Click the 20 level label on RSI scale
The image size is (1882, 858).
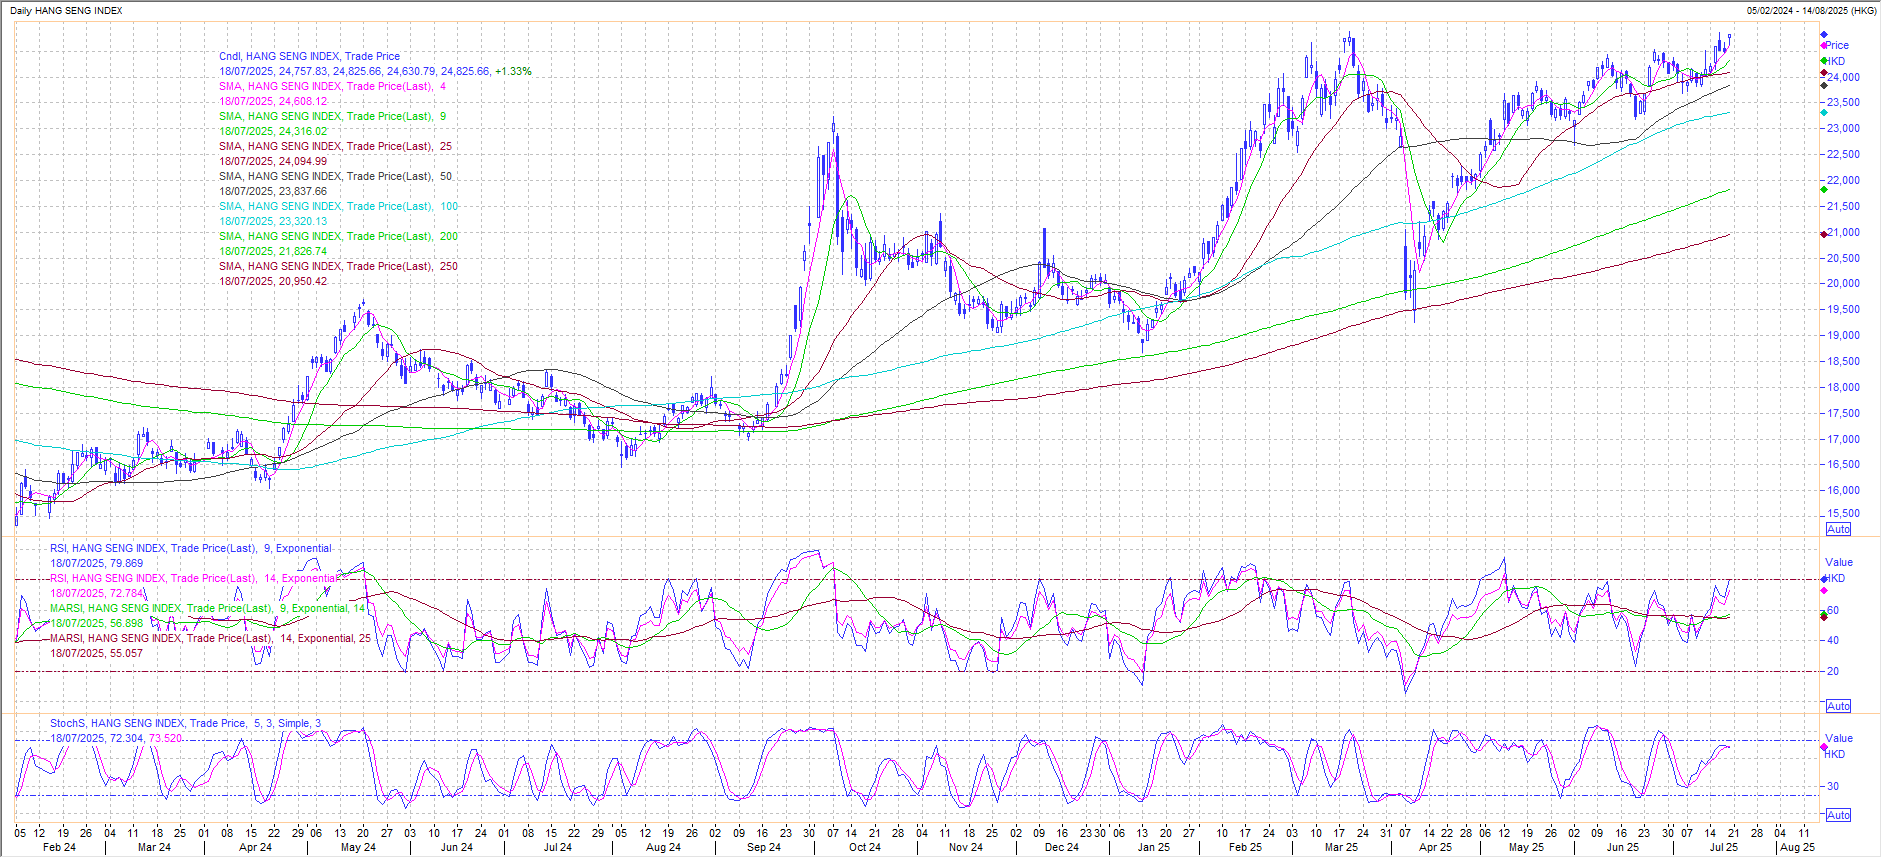[x=1833, y=671]
